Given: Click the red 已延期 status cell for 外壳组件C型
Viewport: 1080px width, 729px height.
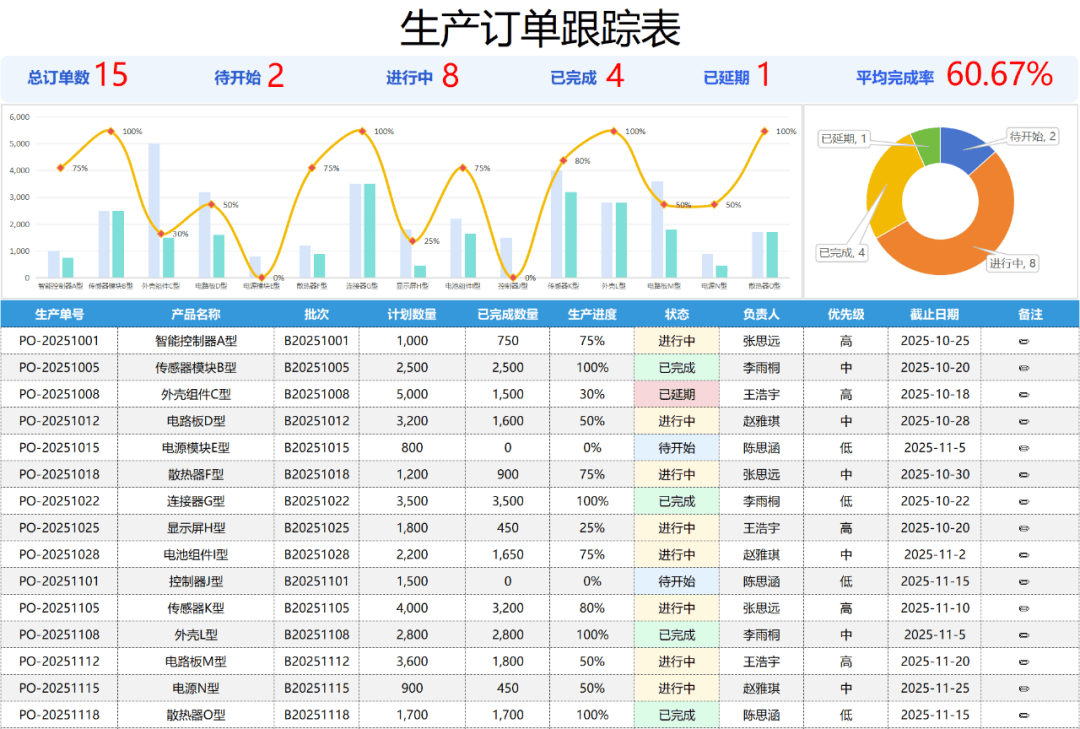Looking at the screenshot, I should point(676,394).
